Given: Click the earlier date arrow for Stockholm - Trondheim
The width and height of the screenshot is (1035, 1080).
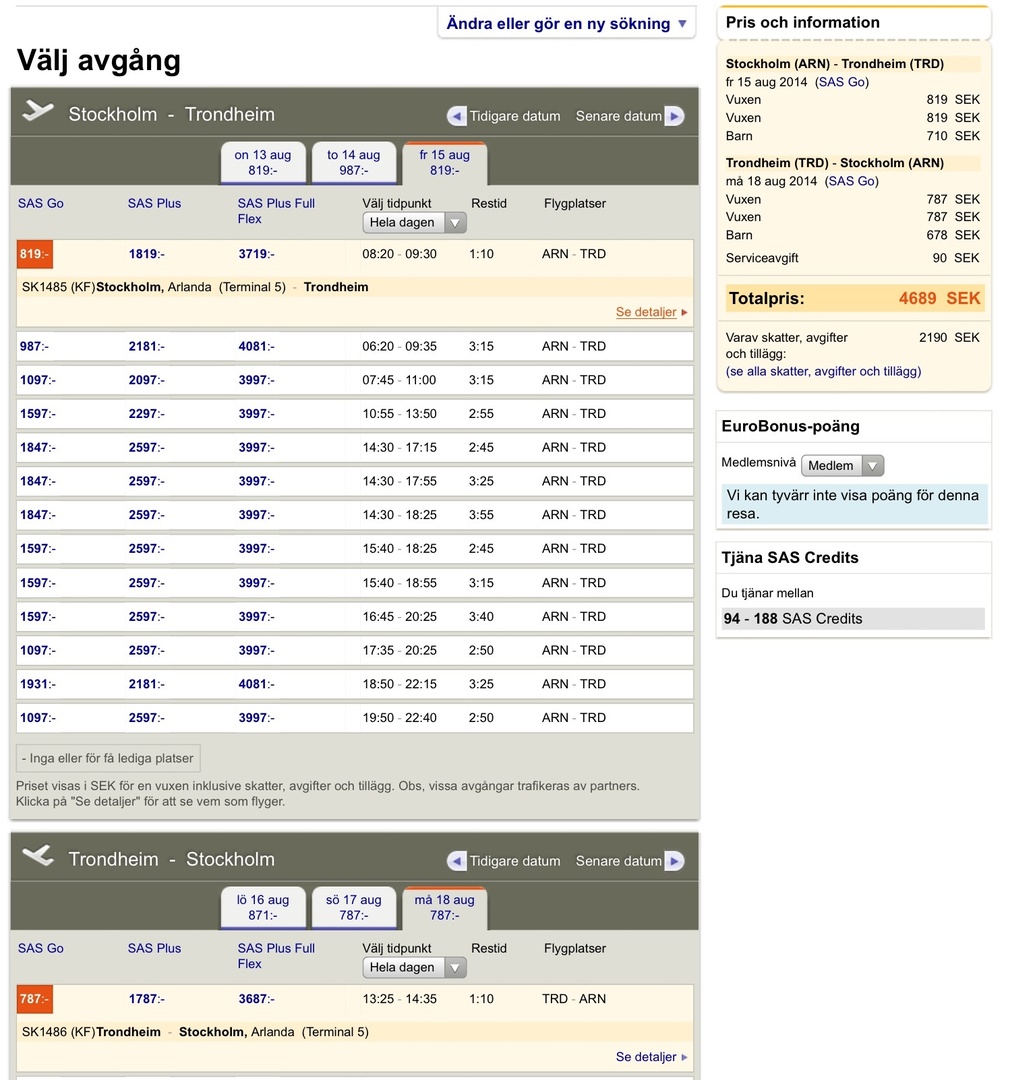Looking at the screenshot, I should (457, 116).
